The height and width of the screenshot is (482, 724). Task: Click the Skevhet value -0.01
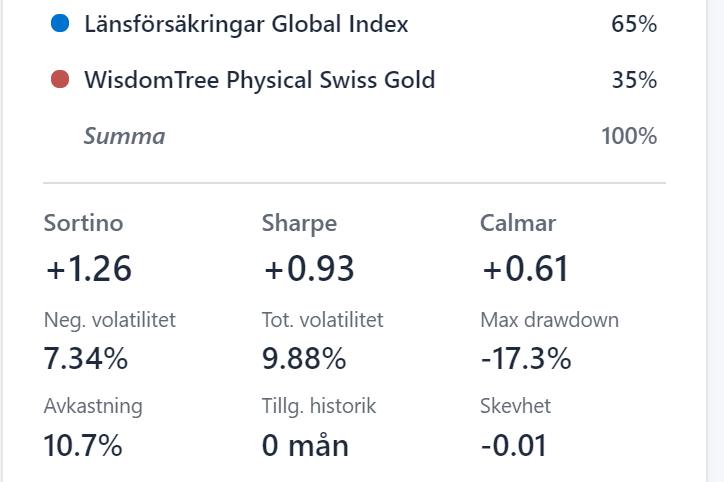click(515, 444)
